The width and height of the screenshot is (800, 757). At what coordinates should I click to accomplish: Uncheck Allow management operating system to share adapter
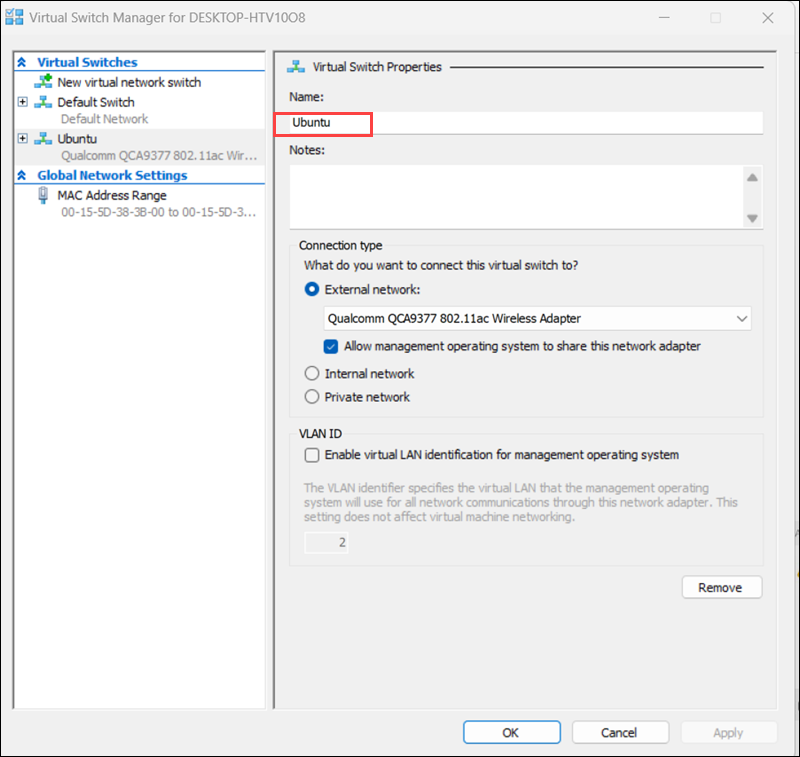tap(331, 347)
